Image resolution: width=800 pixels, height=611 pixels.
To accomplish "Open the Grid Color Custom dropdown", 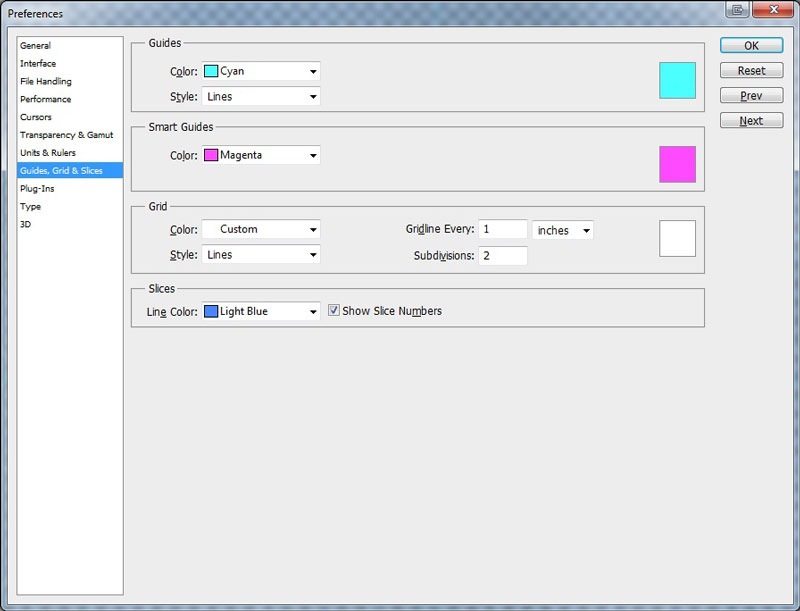I will (261, 230).
